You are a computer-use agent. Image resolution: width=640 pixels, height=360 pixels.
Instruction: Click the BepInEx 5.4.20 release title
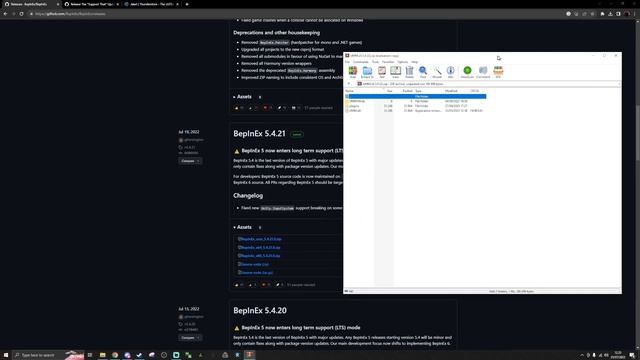click(x=260, y=311)
